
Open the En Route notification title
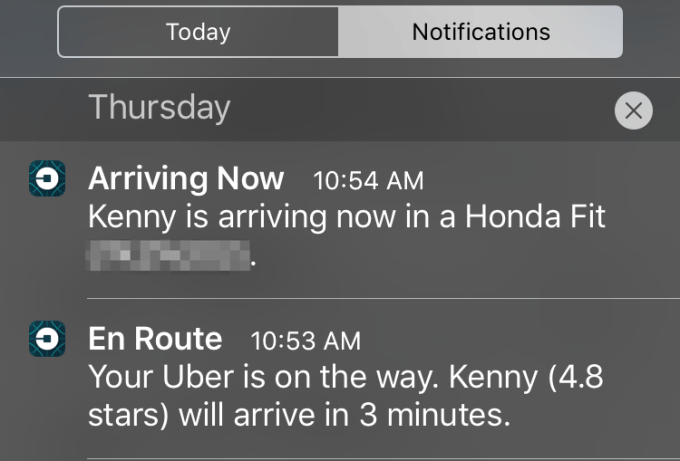point(155,340)
